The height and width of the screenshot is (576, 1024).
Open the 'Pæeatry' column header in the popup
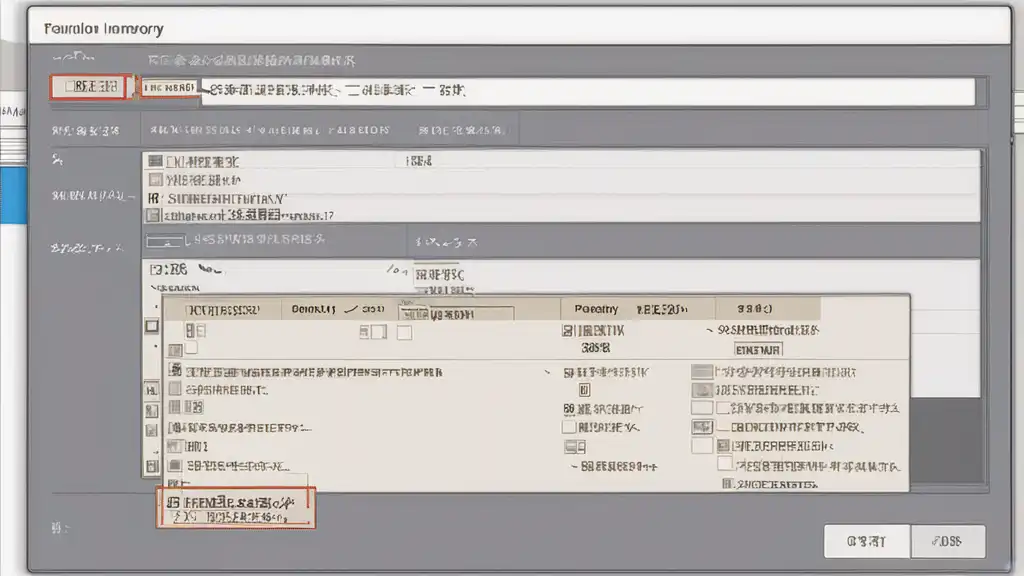pos(596,309)
